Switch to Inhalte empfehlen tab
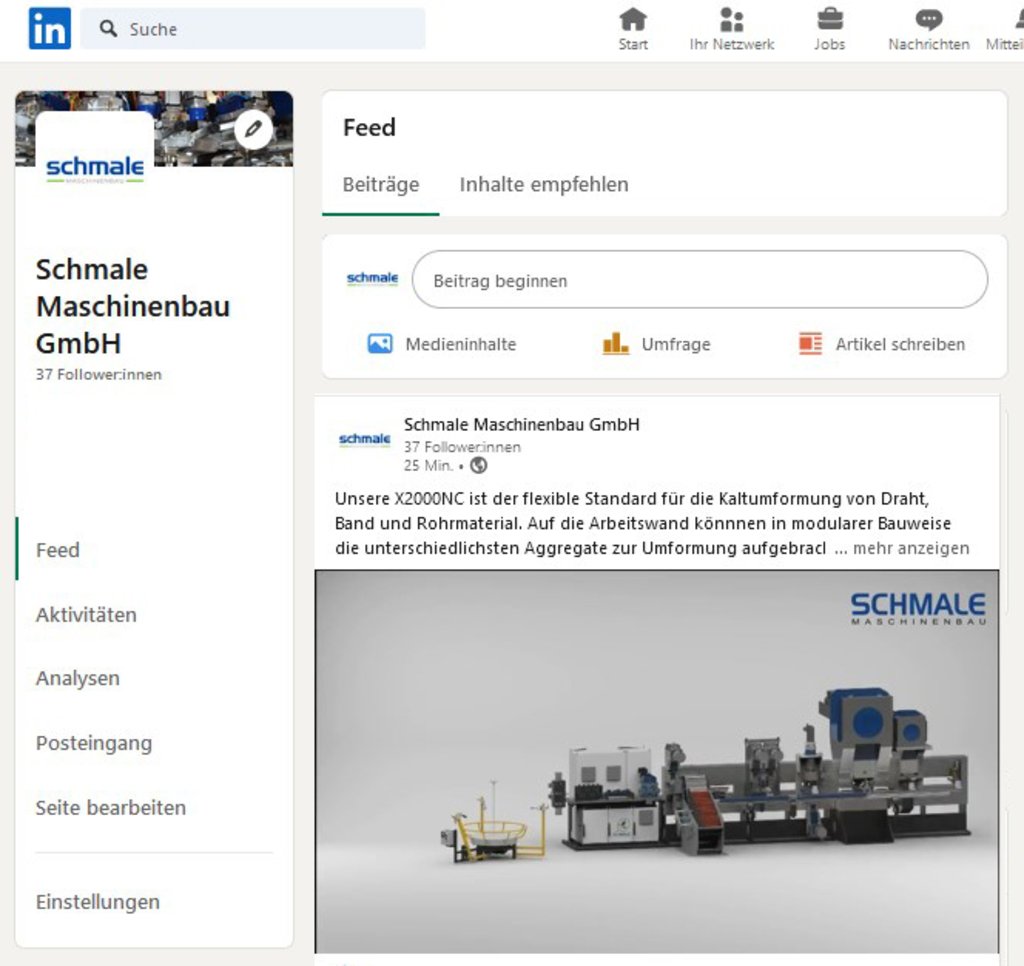Screen dimensions: 1024x966 click(544, 185)
